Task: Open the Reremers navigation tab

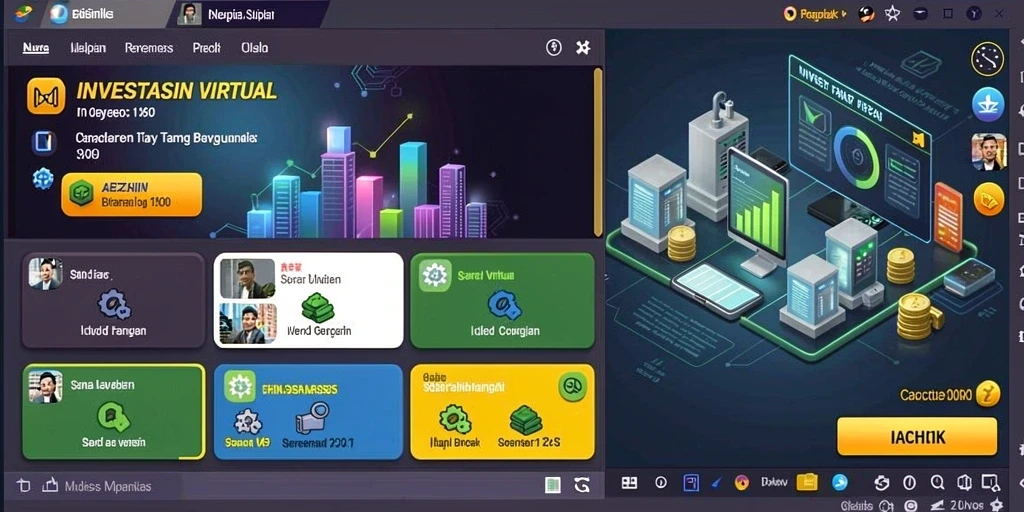Action: (149, 48)
